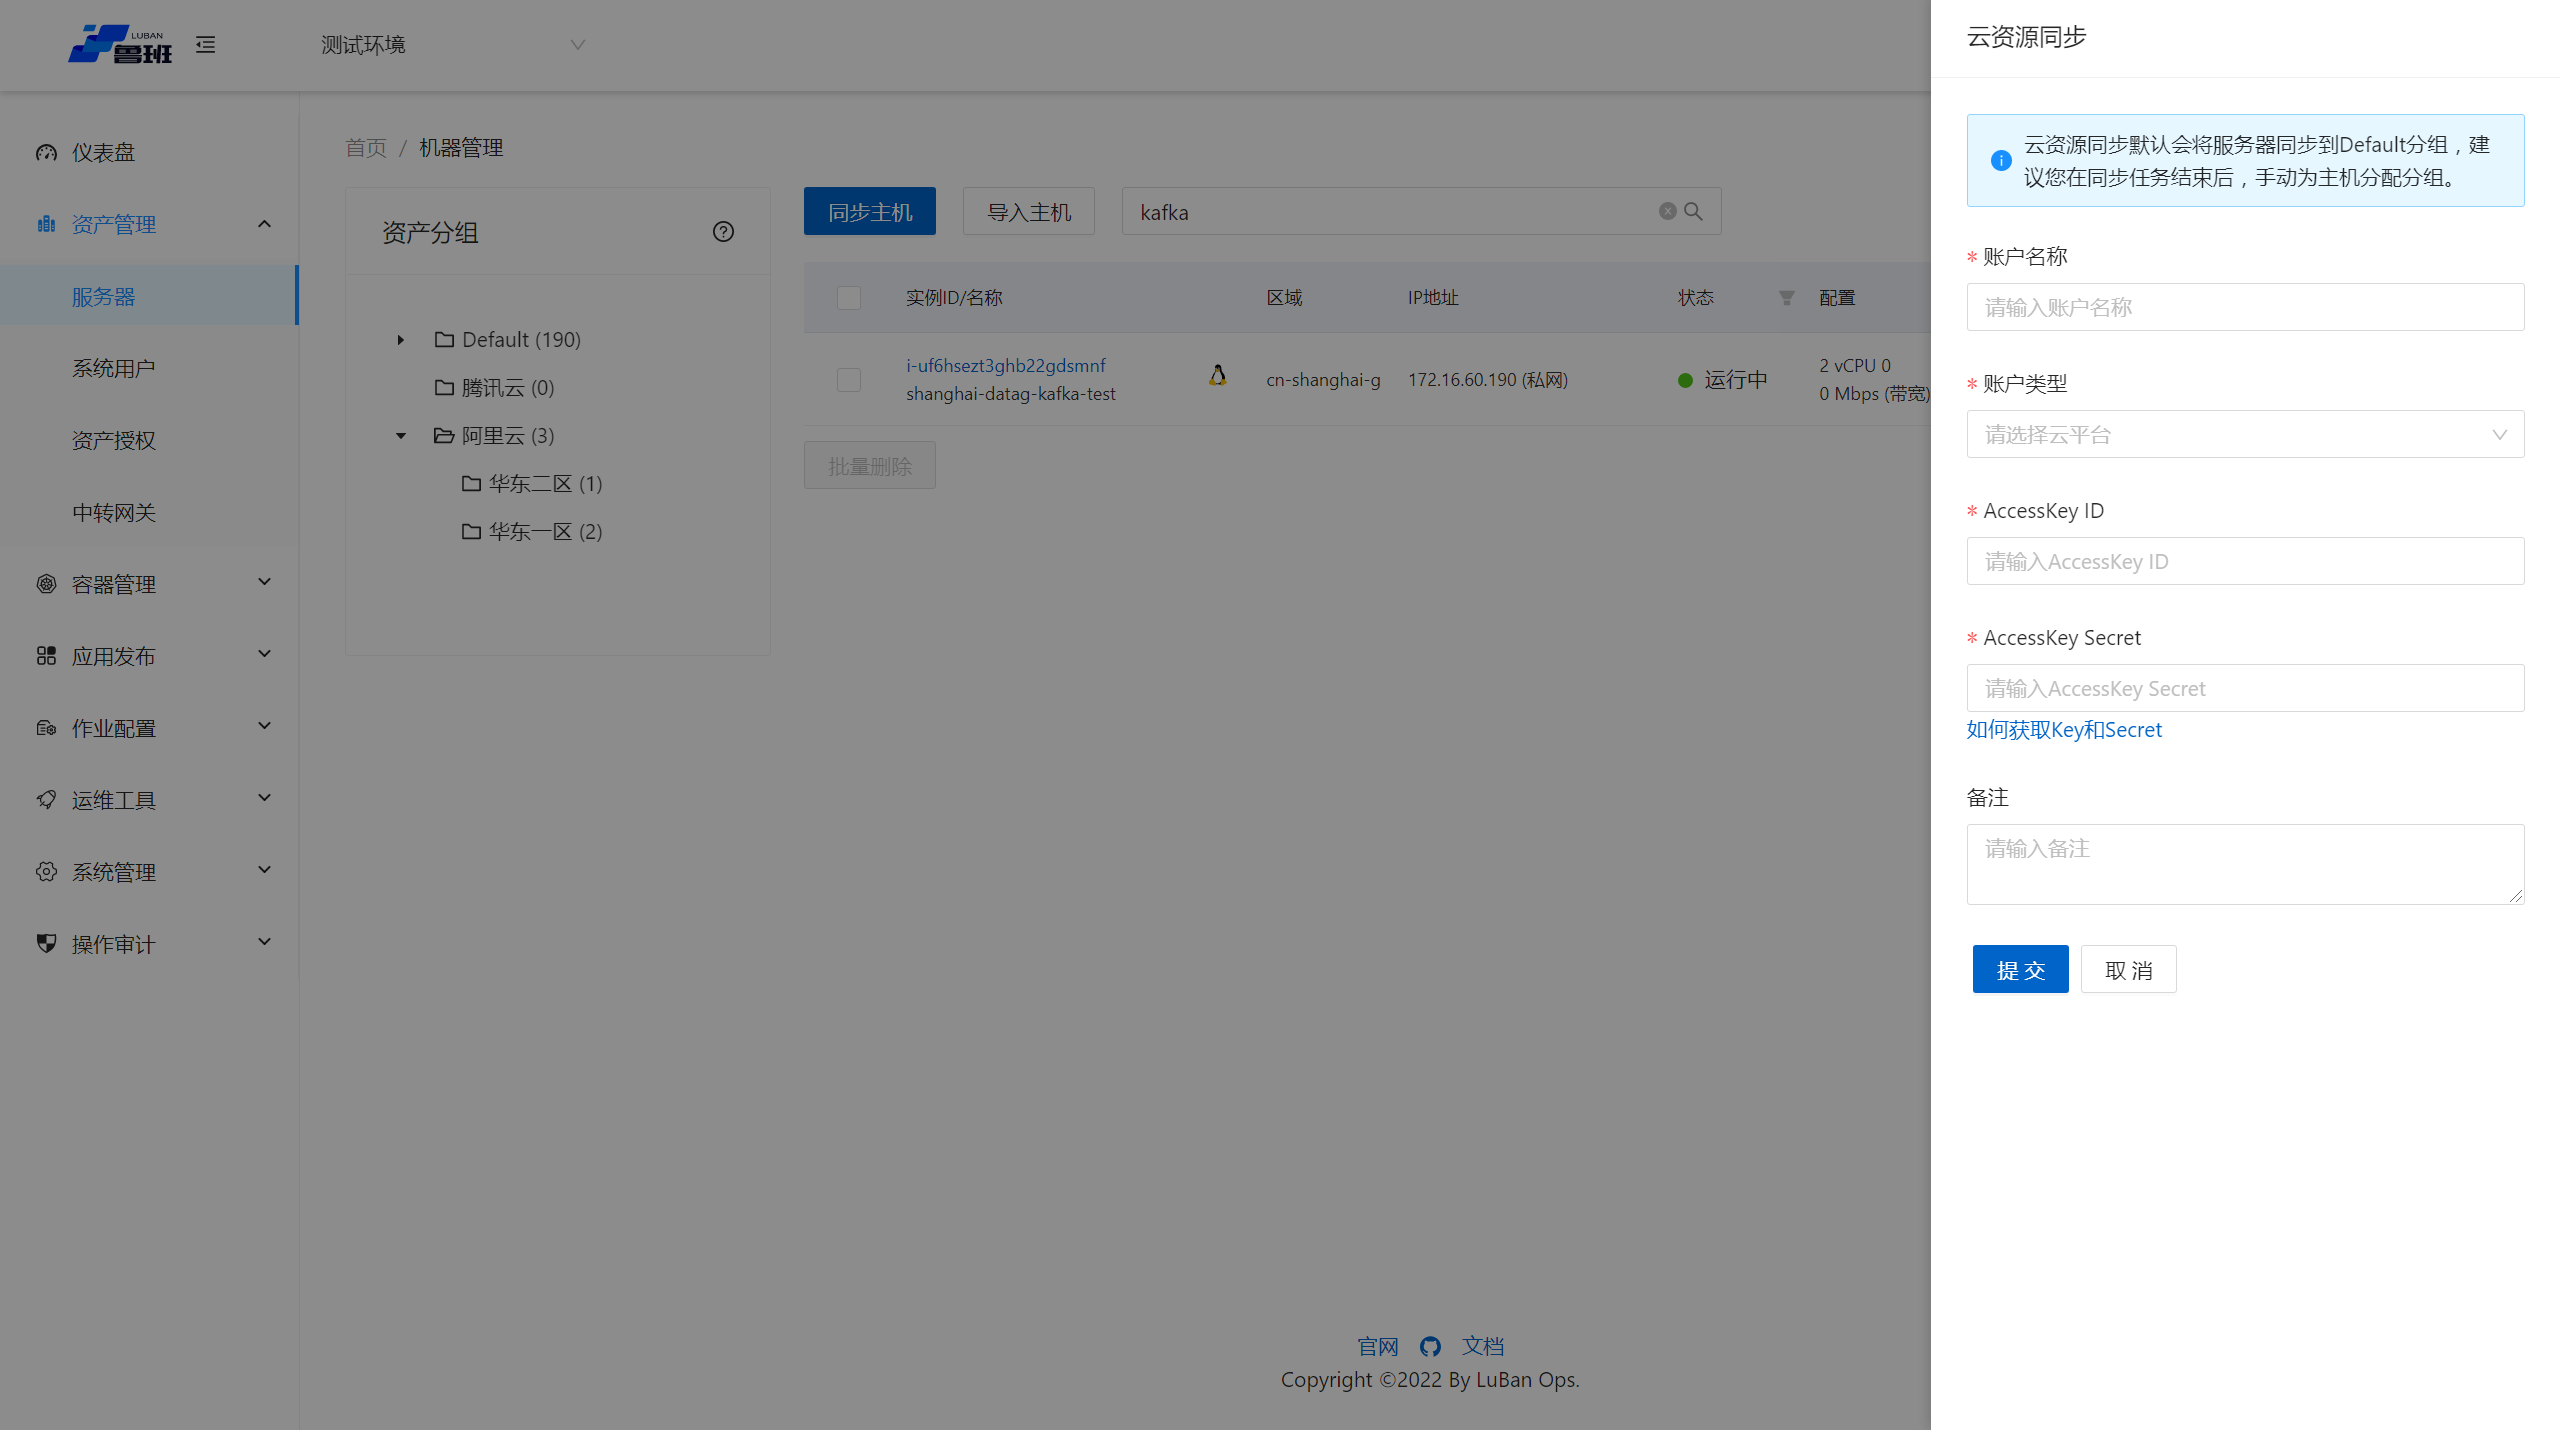Click the search magnifier icon
Image resolution: width=2560 pixels, height=1430 pixels.
(1693, 211)
